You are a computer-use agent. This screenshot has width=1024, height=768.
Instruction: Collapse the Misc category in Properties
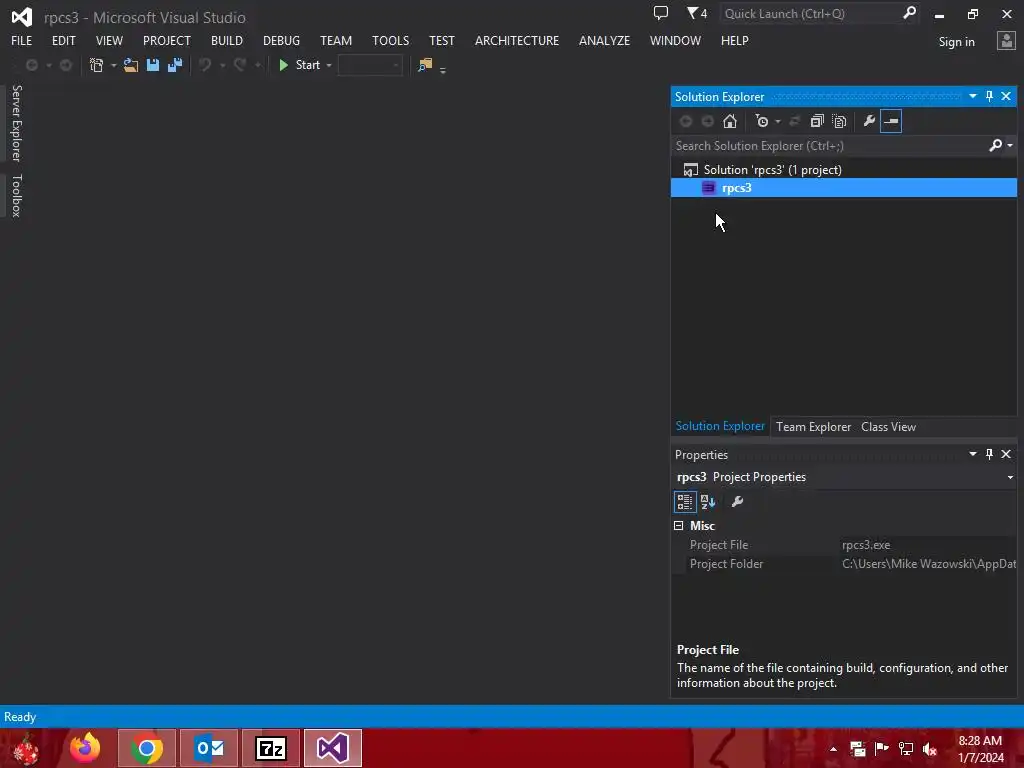pyautogui.click(x=679, y=526)
